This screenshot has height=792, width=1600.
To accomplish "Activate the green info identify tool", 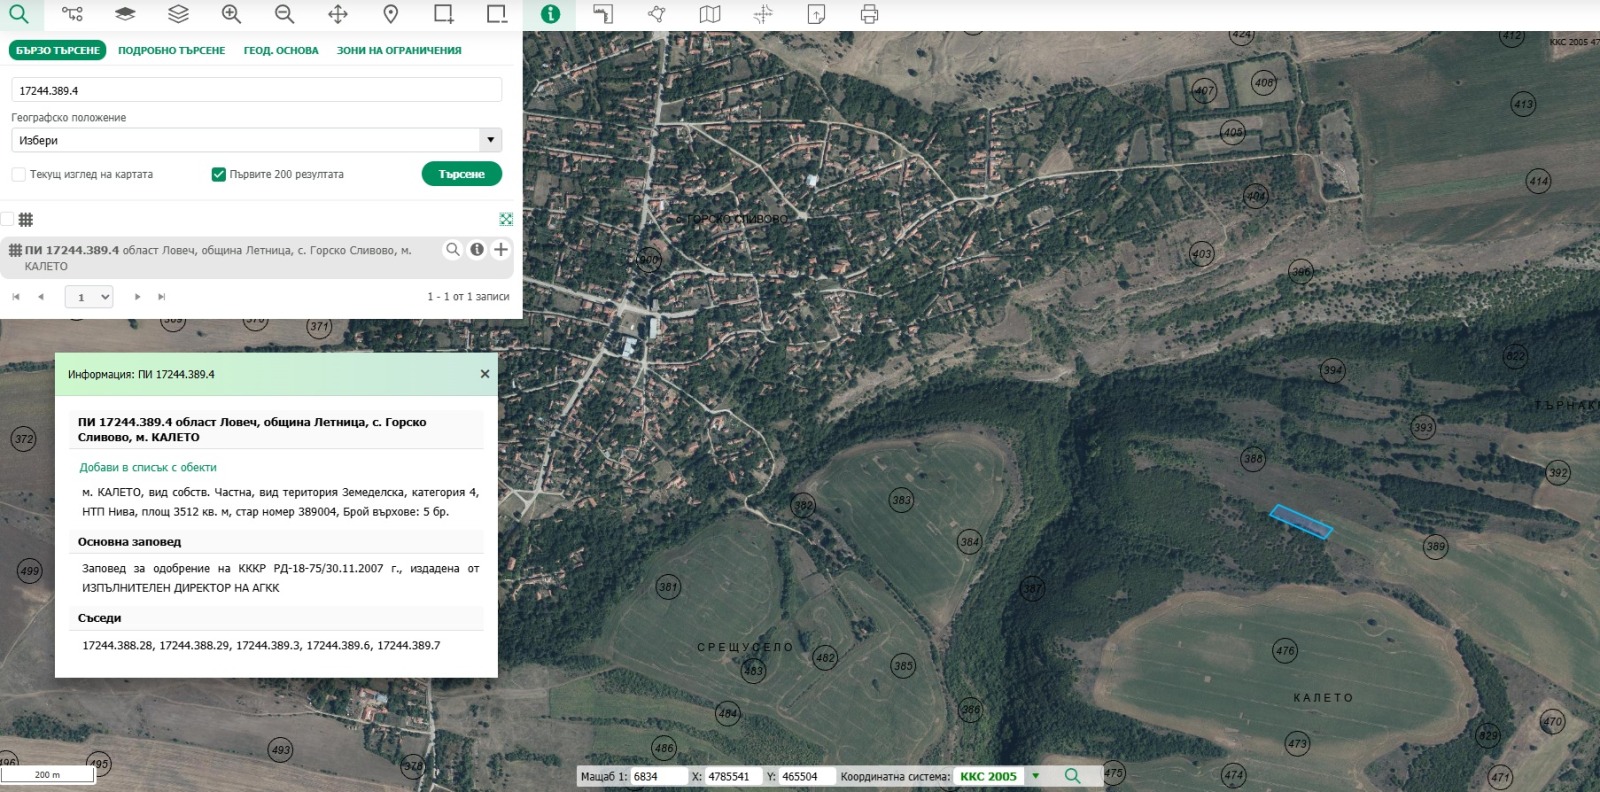I will tap(550, 14).
